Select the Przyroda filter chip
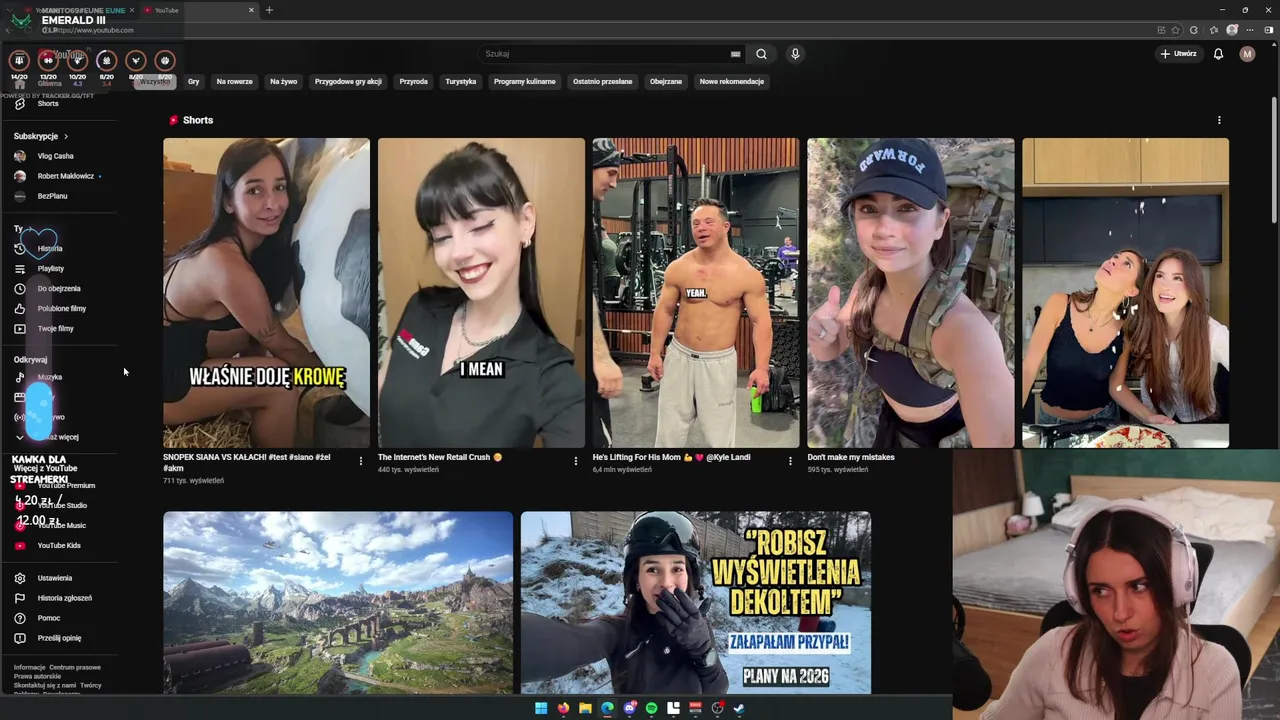 point(413,82)
